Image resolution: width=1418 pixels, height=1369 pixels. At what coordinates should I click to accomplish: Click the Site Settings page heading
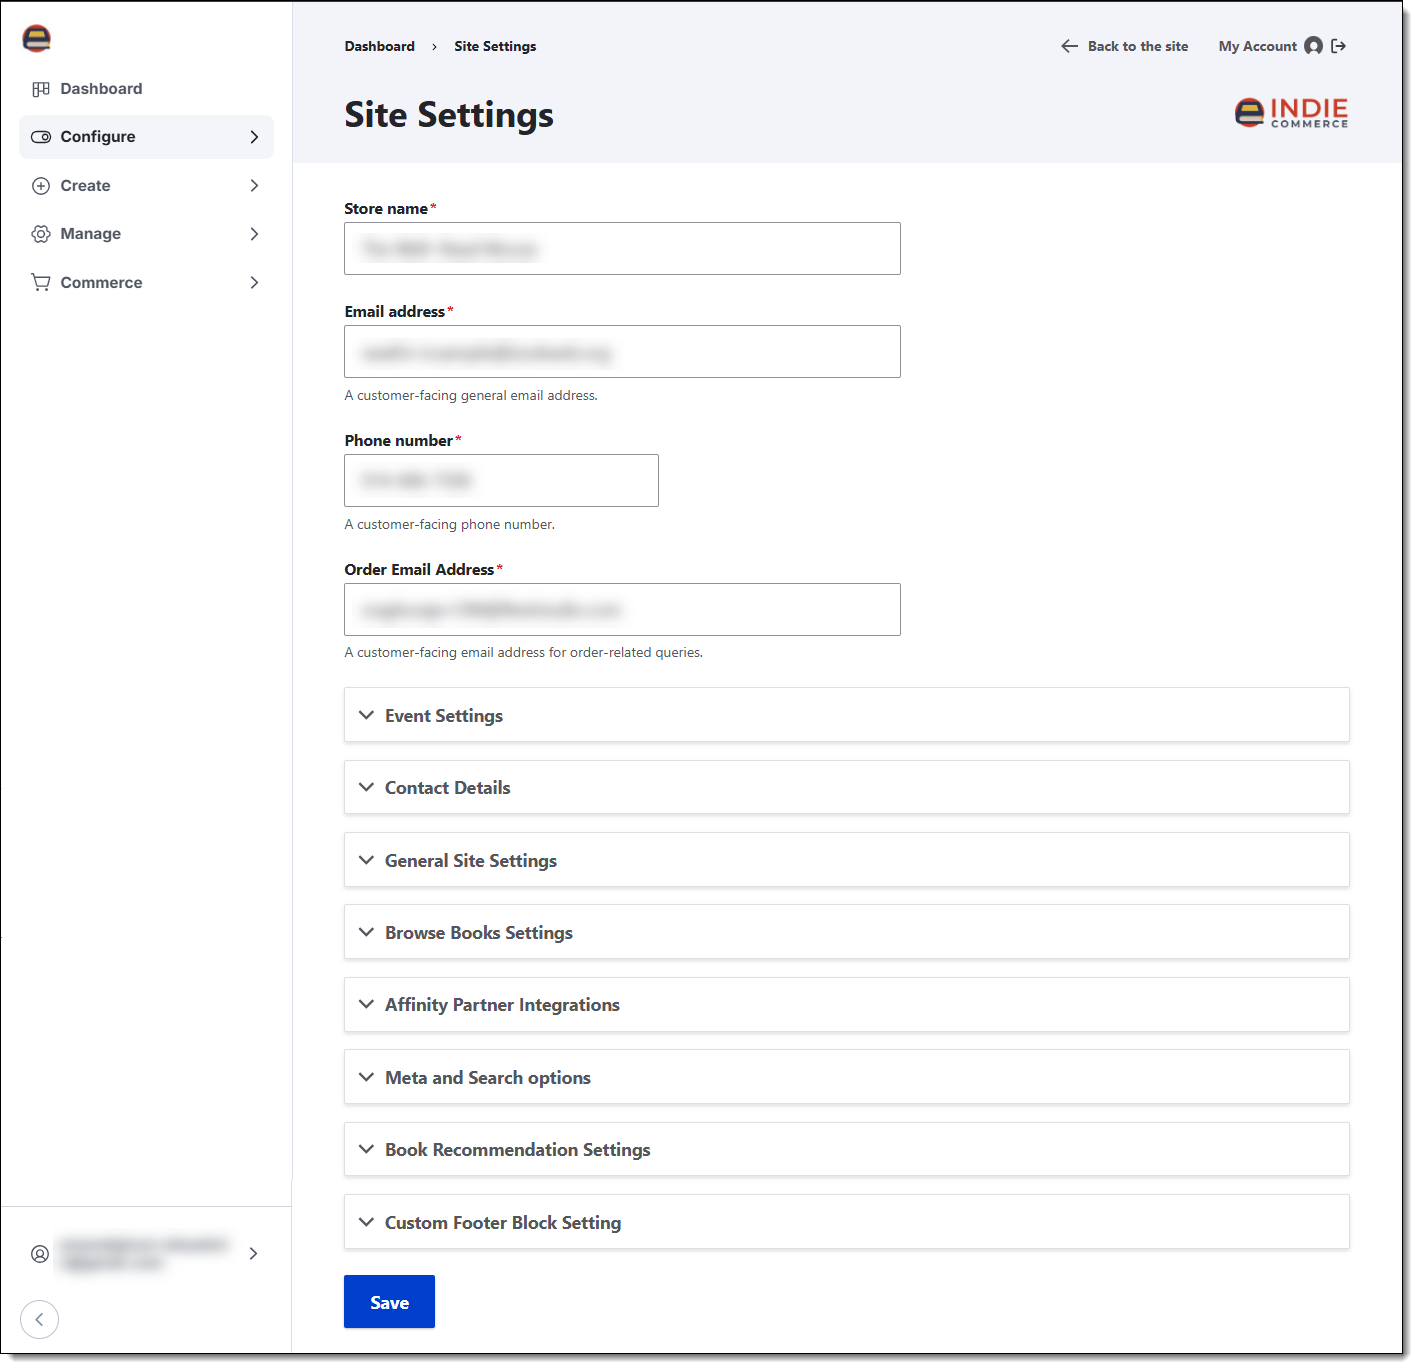pyautogui.click(x=449, y=115)
